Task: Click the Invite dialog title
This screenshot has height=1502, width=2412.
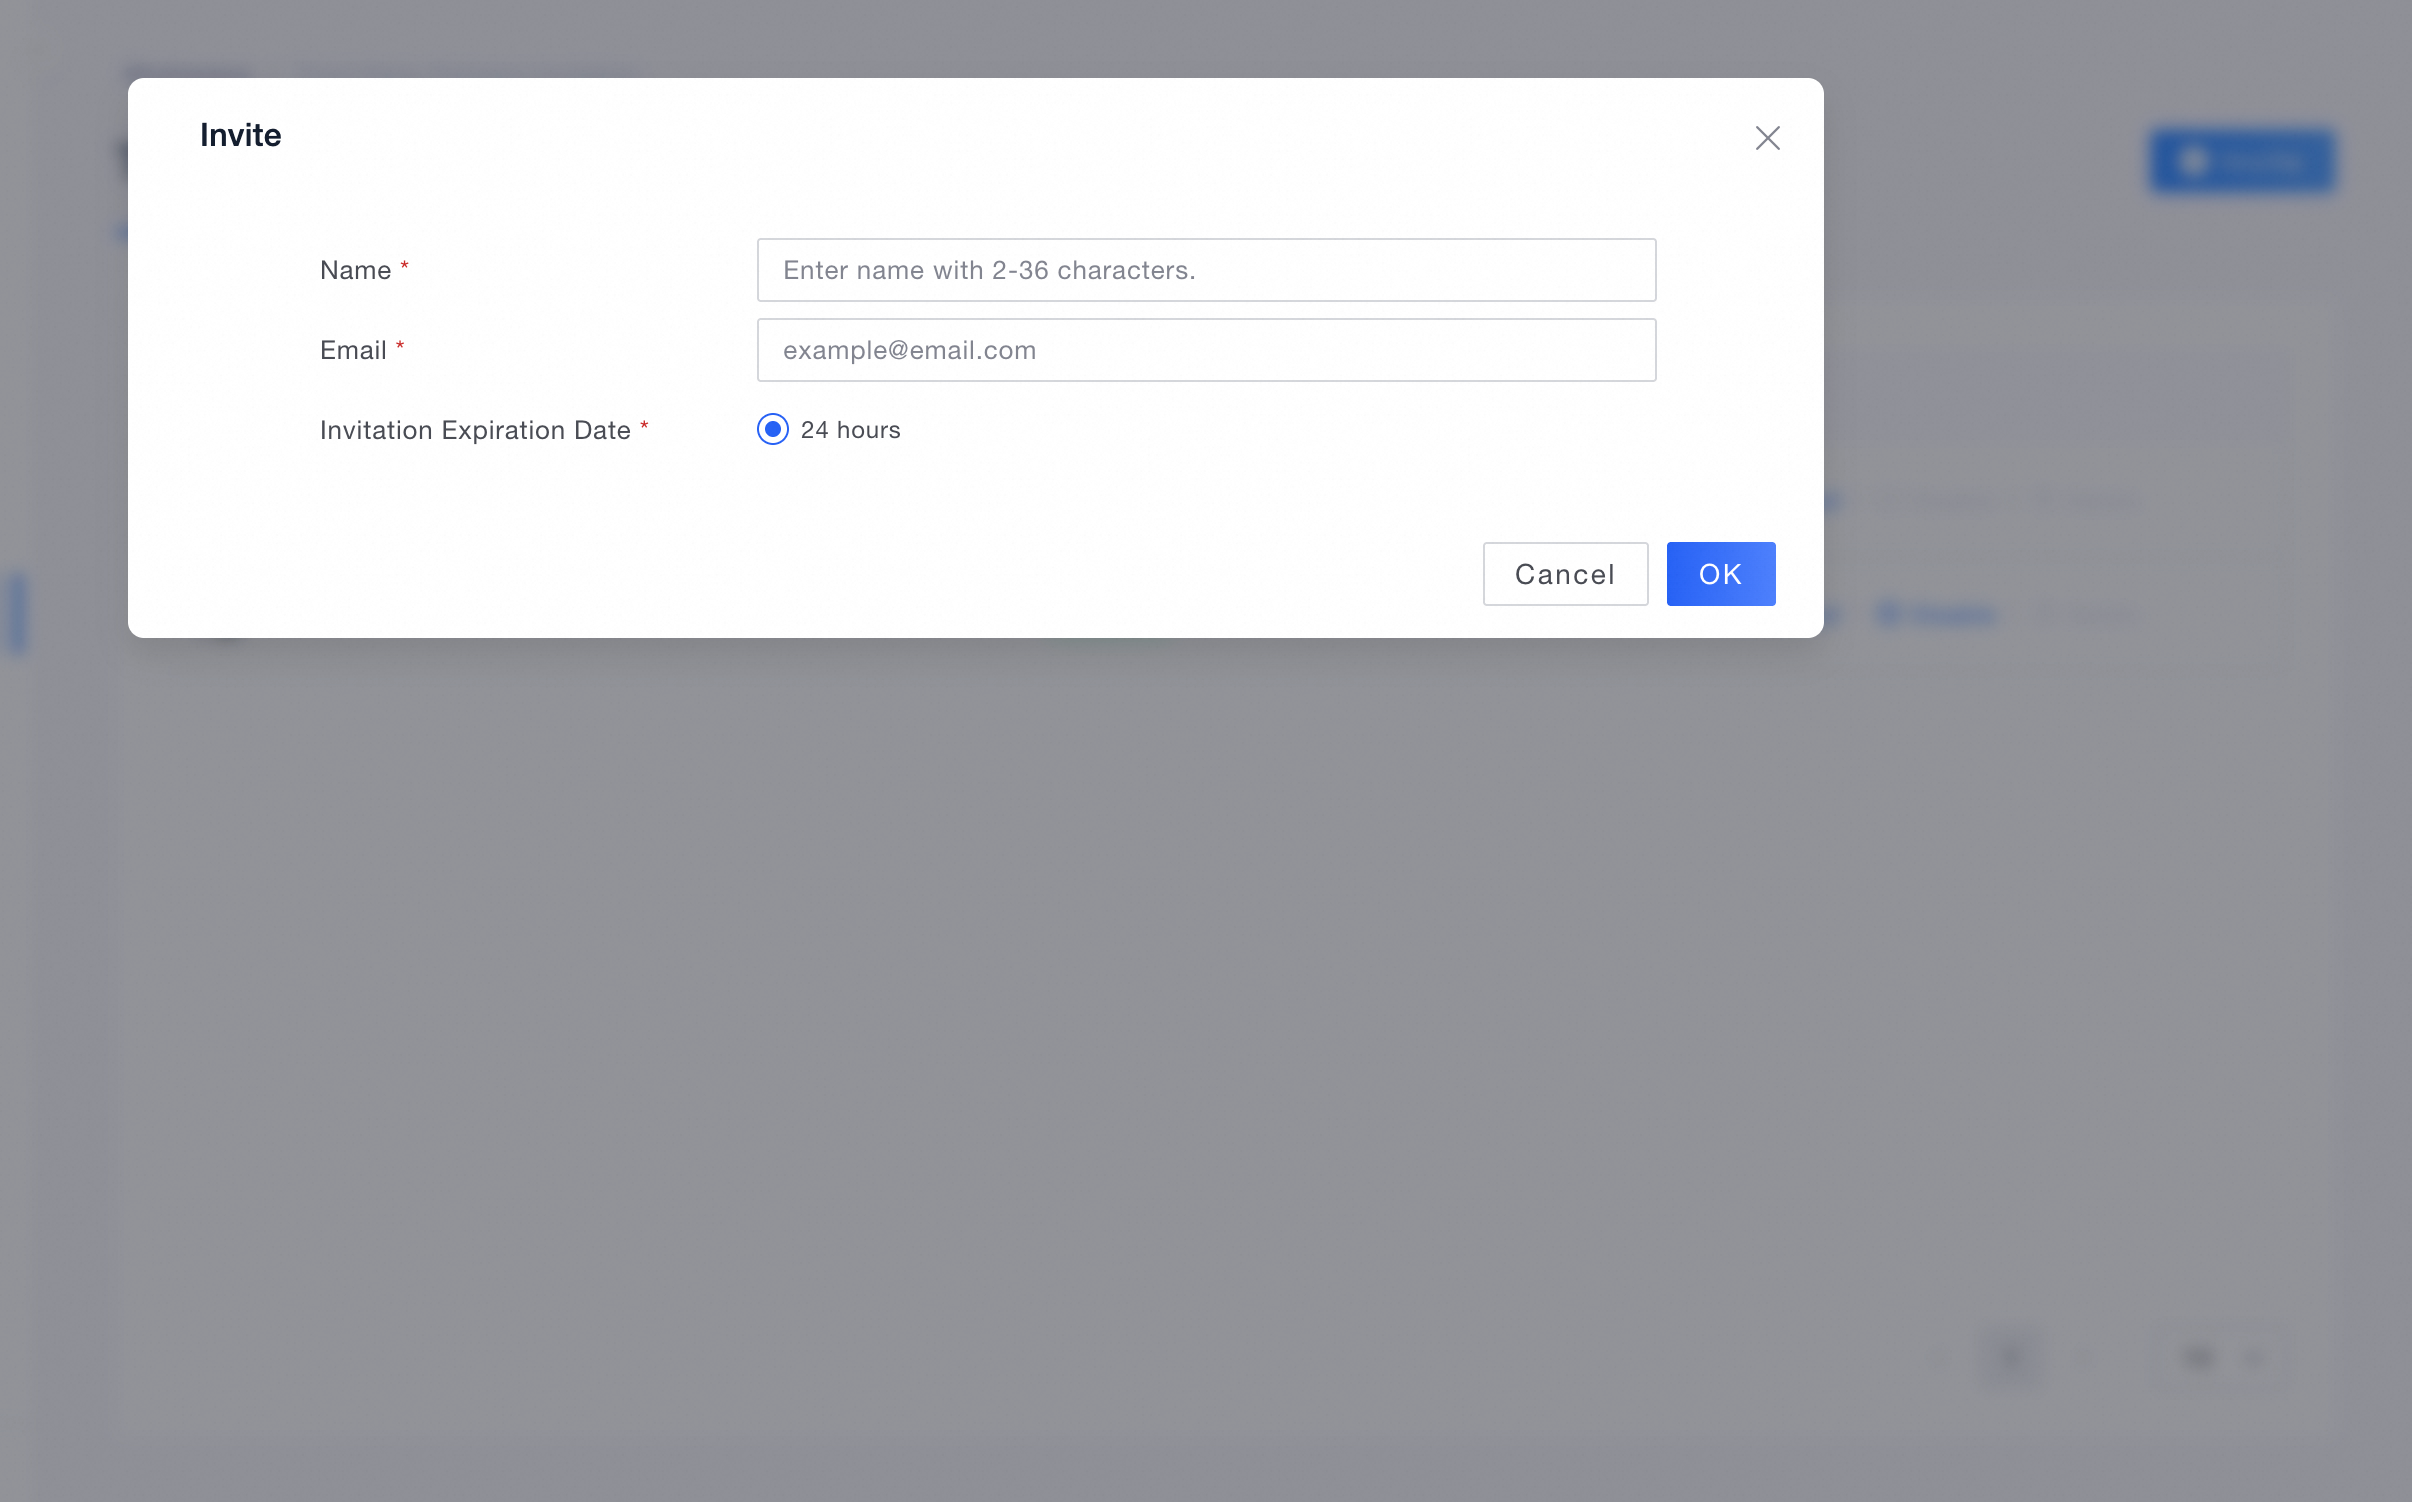Action: pyautogui.click(x=240, y=135)
